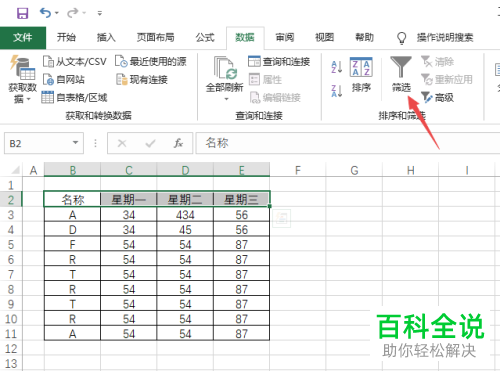Open the Undo history dropdown arrow
Image resolution: width=500 pixels, height=371 pixels.
tap(57, 13)
